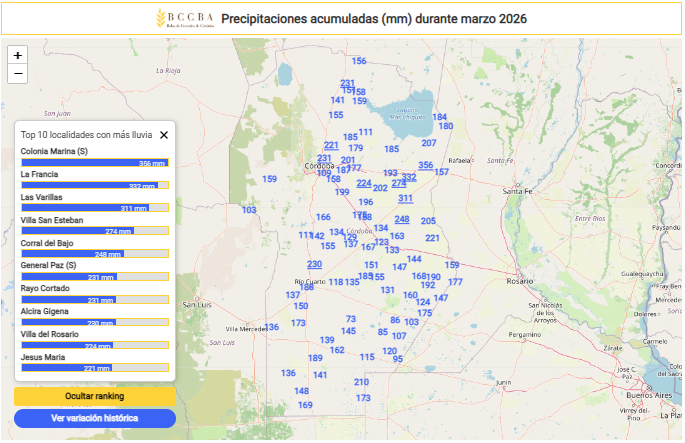The width and height of the screenshot is (685, 443).
Task: Pick Jesus María in ranking list
Action: coord(42,357)
